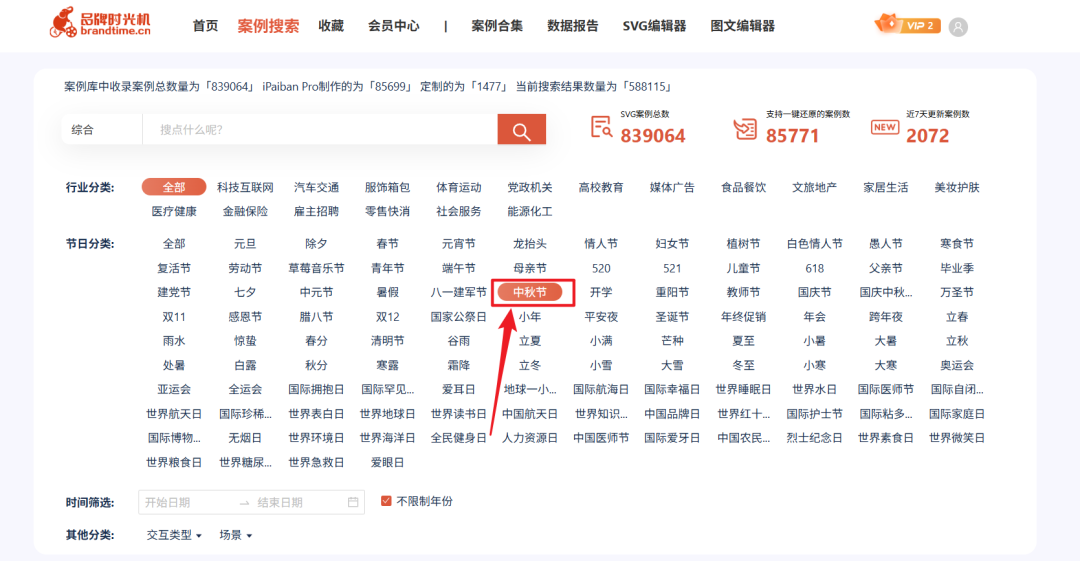Filter by 食品餐饮 industry
1080x561 pixels.
[x=743, y=187]
